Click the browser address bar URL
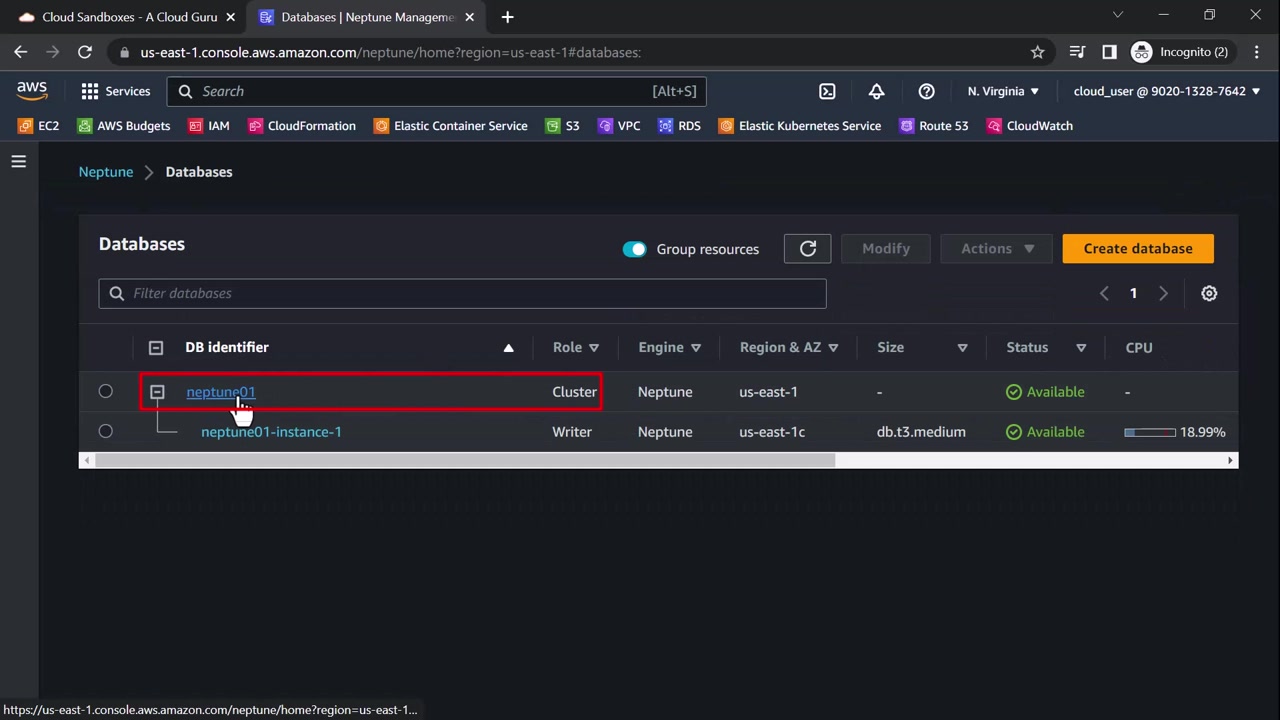The height and width of the screenshot is (720, 1280). coord(391,52)
